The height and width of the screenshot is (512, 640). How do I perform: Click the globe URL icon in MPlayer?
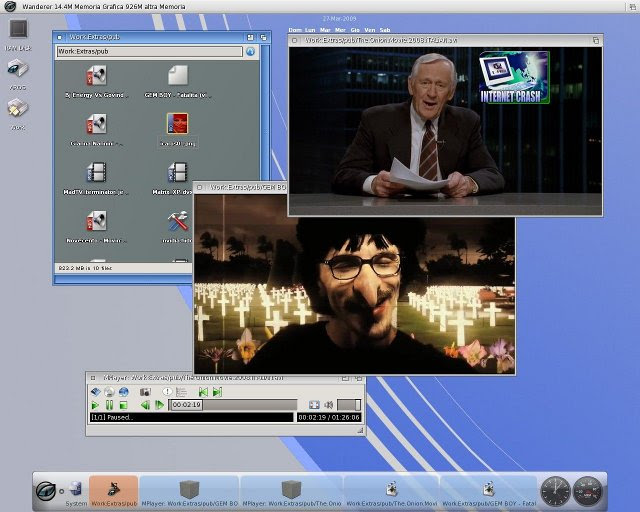(123, 392)
